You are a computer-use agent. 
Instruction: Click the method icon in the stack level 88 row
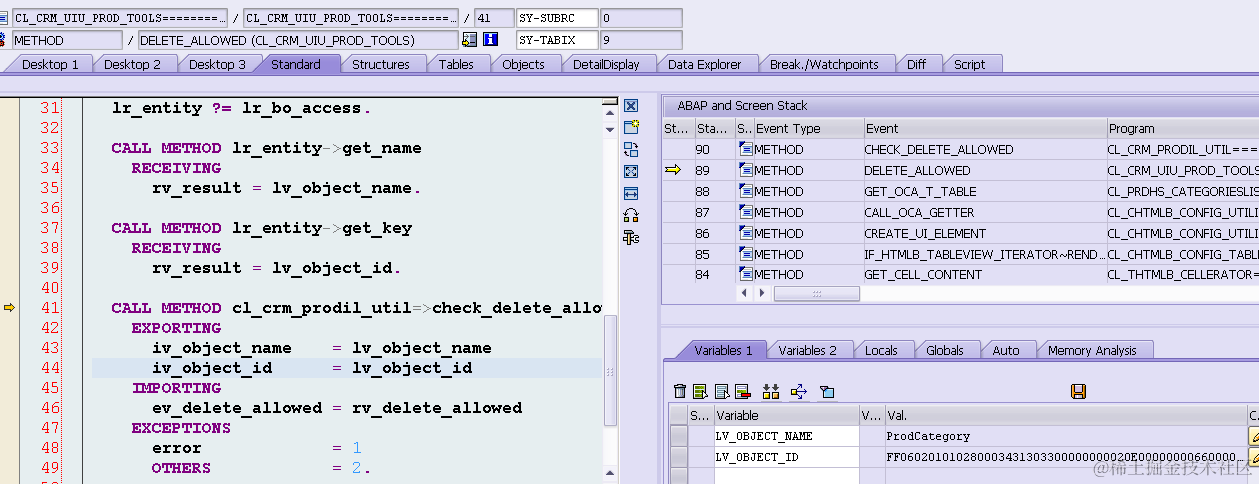745,191
